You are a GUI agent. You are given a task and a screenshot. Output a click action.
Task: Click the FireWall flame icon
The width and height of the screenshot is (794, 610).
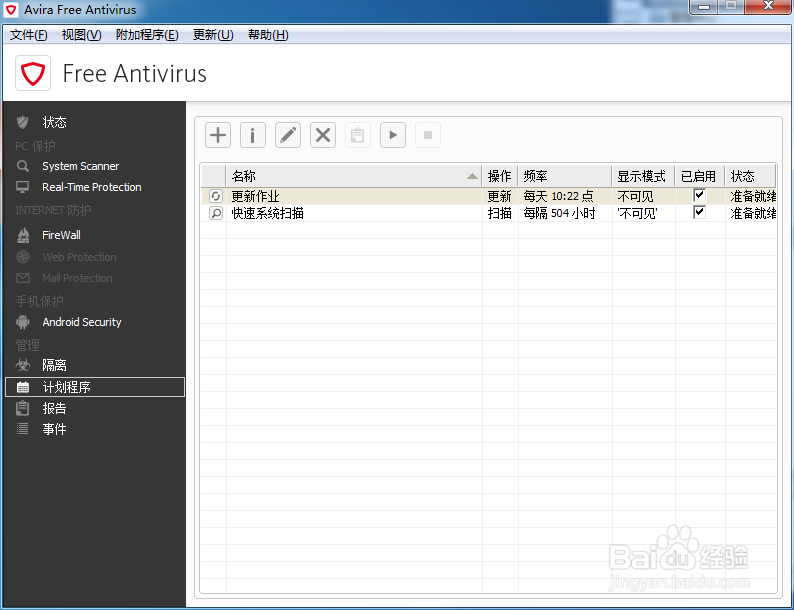(23, 235)
